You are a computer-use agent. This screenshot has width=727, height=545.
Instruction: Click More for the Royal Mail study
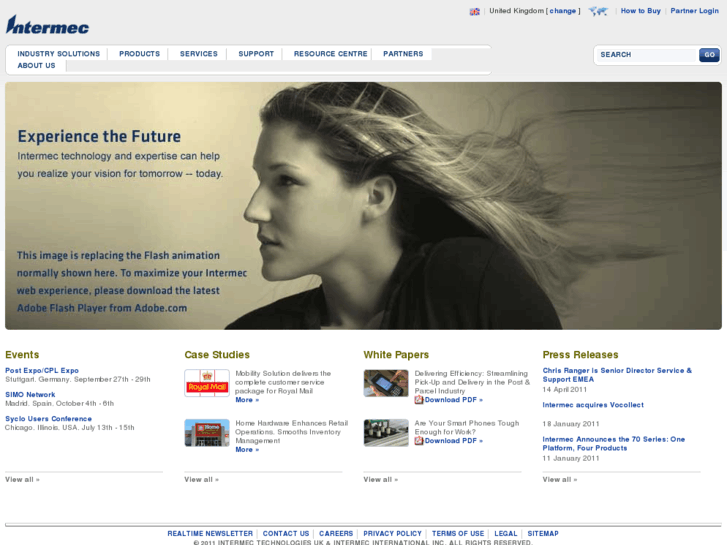[247, 400]
